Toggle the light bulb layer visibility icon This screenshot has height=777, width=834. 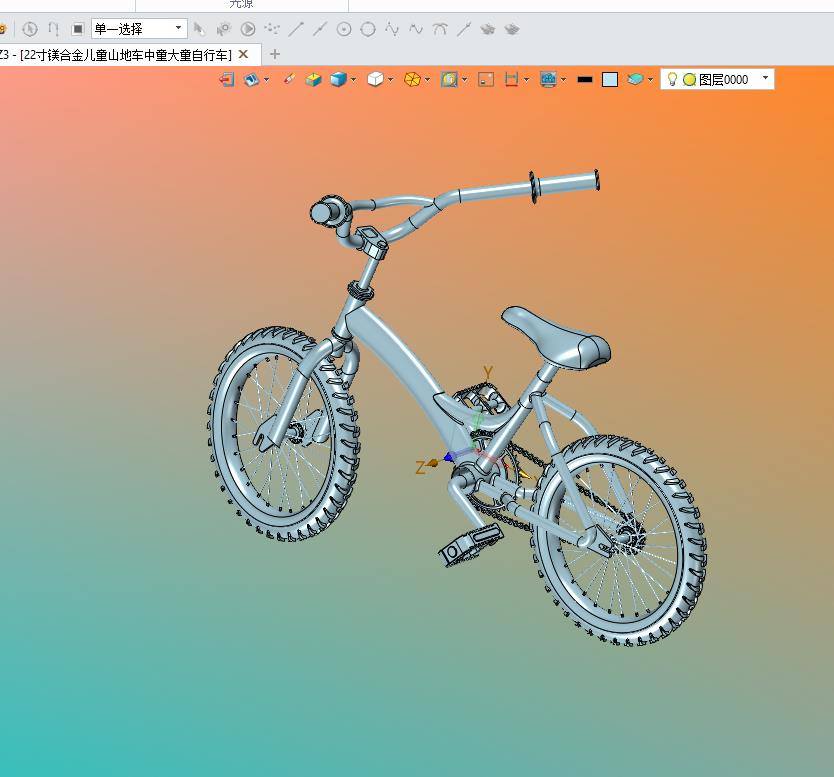(672, 79)
